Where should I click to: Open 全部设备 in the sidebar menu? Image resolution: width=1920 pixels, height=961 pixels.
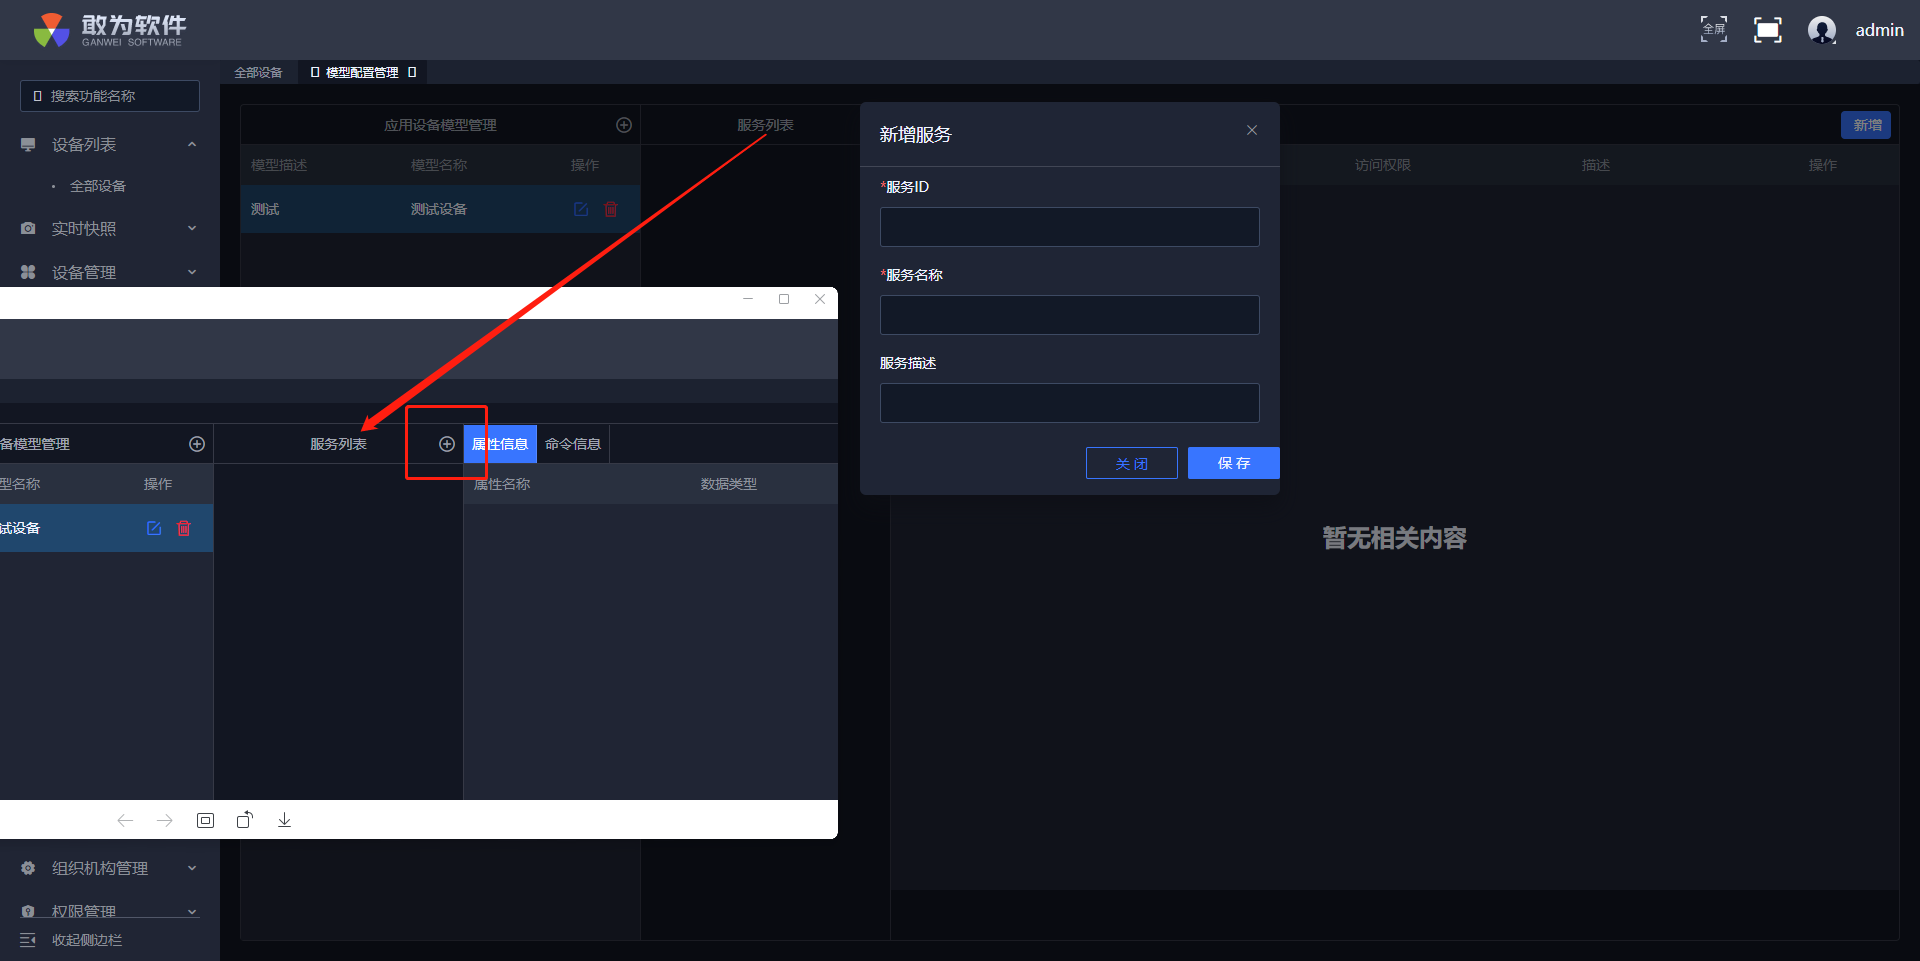click(x=98, y=186)
